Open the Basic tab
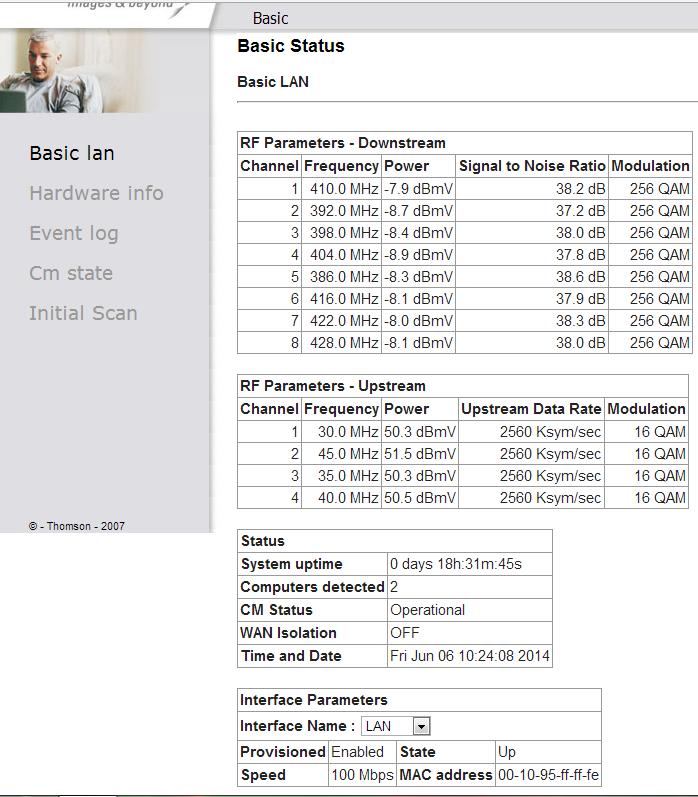Image resolution: width=698 pixels, height=797 pixels. (x=270, y=18)
